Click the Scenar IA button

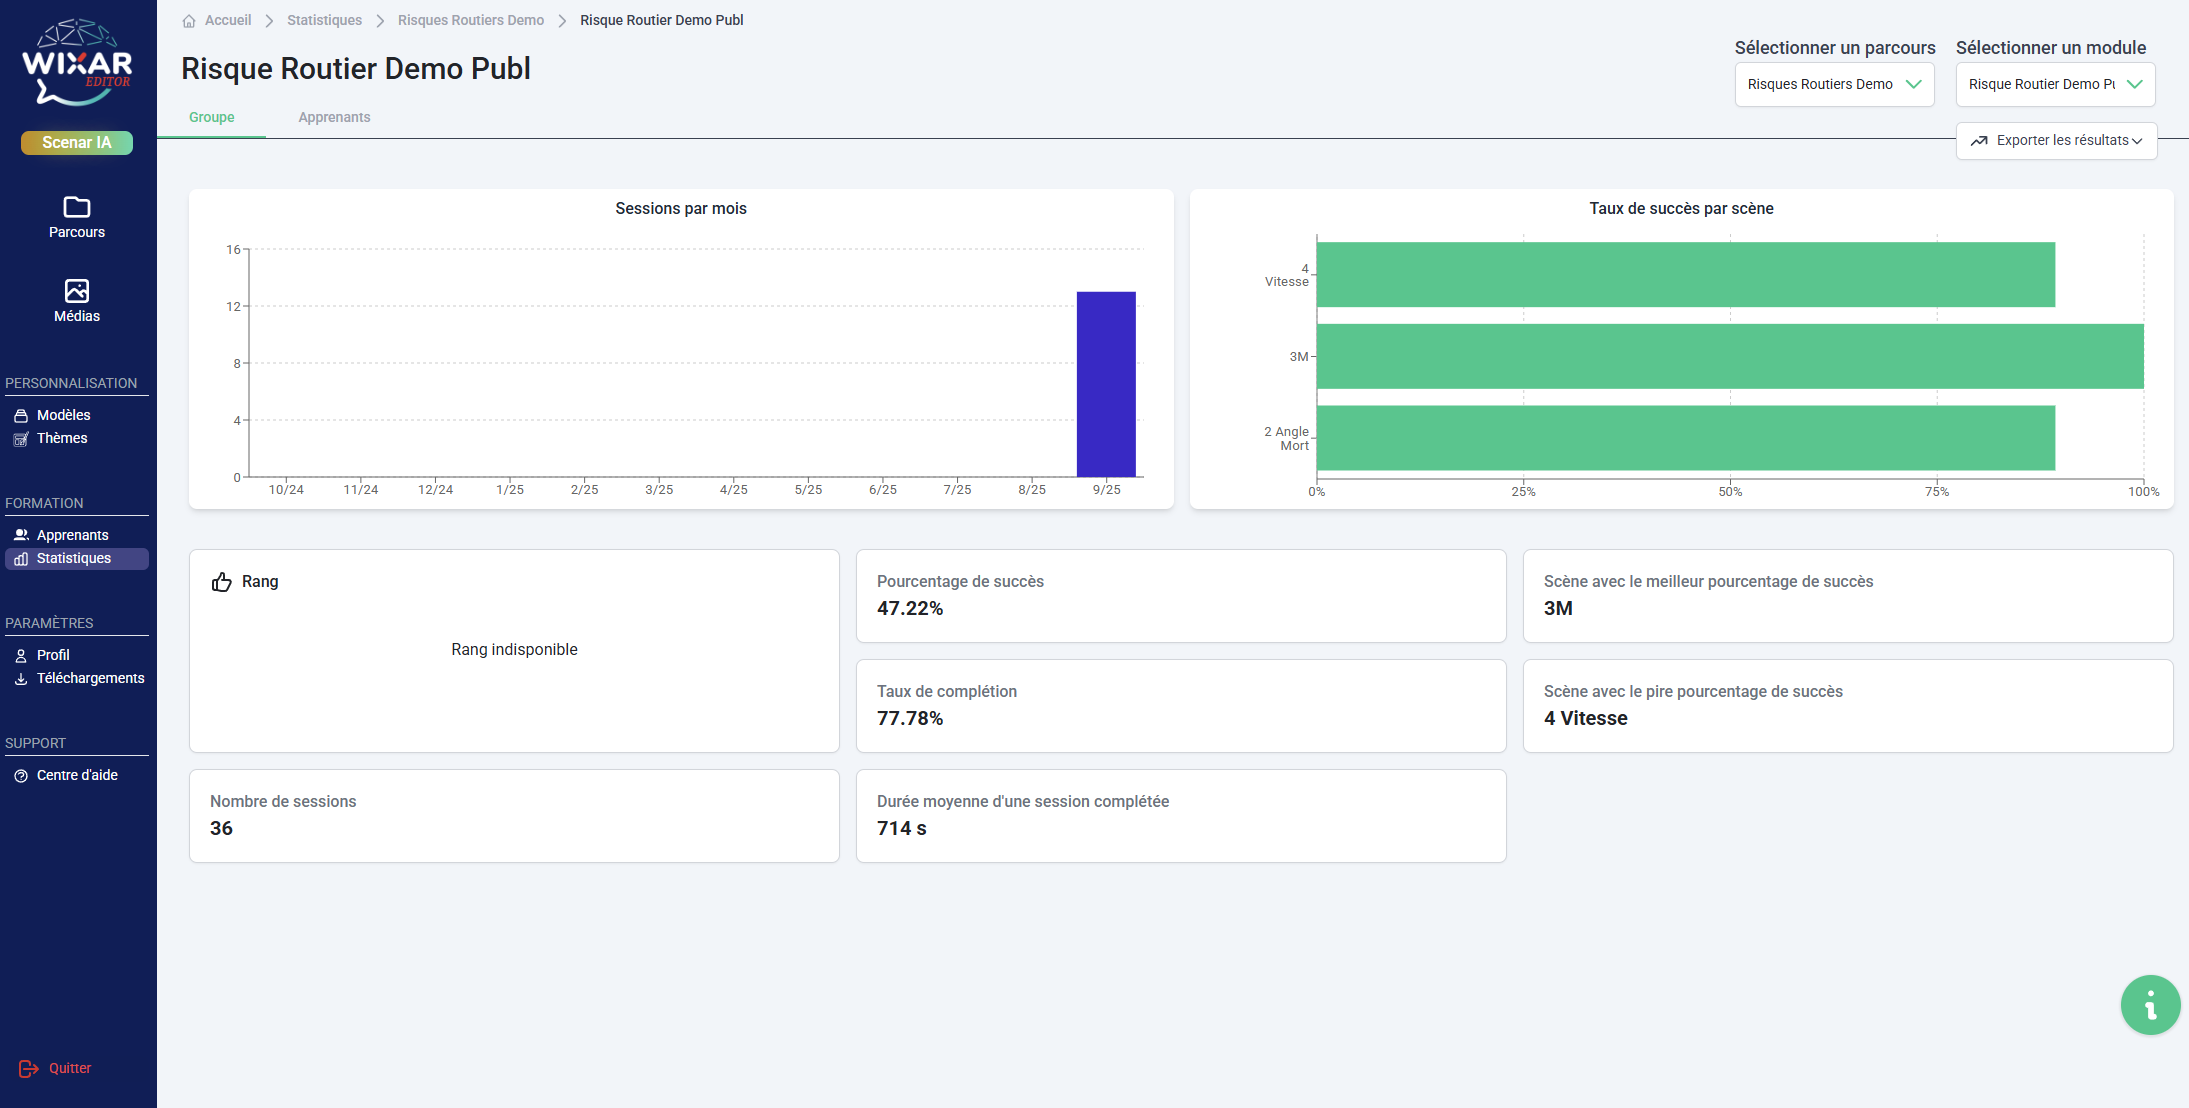(x=77, y=143)
